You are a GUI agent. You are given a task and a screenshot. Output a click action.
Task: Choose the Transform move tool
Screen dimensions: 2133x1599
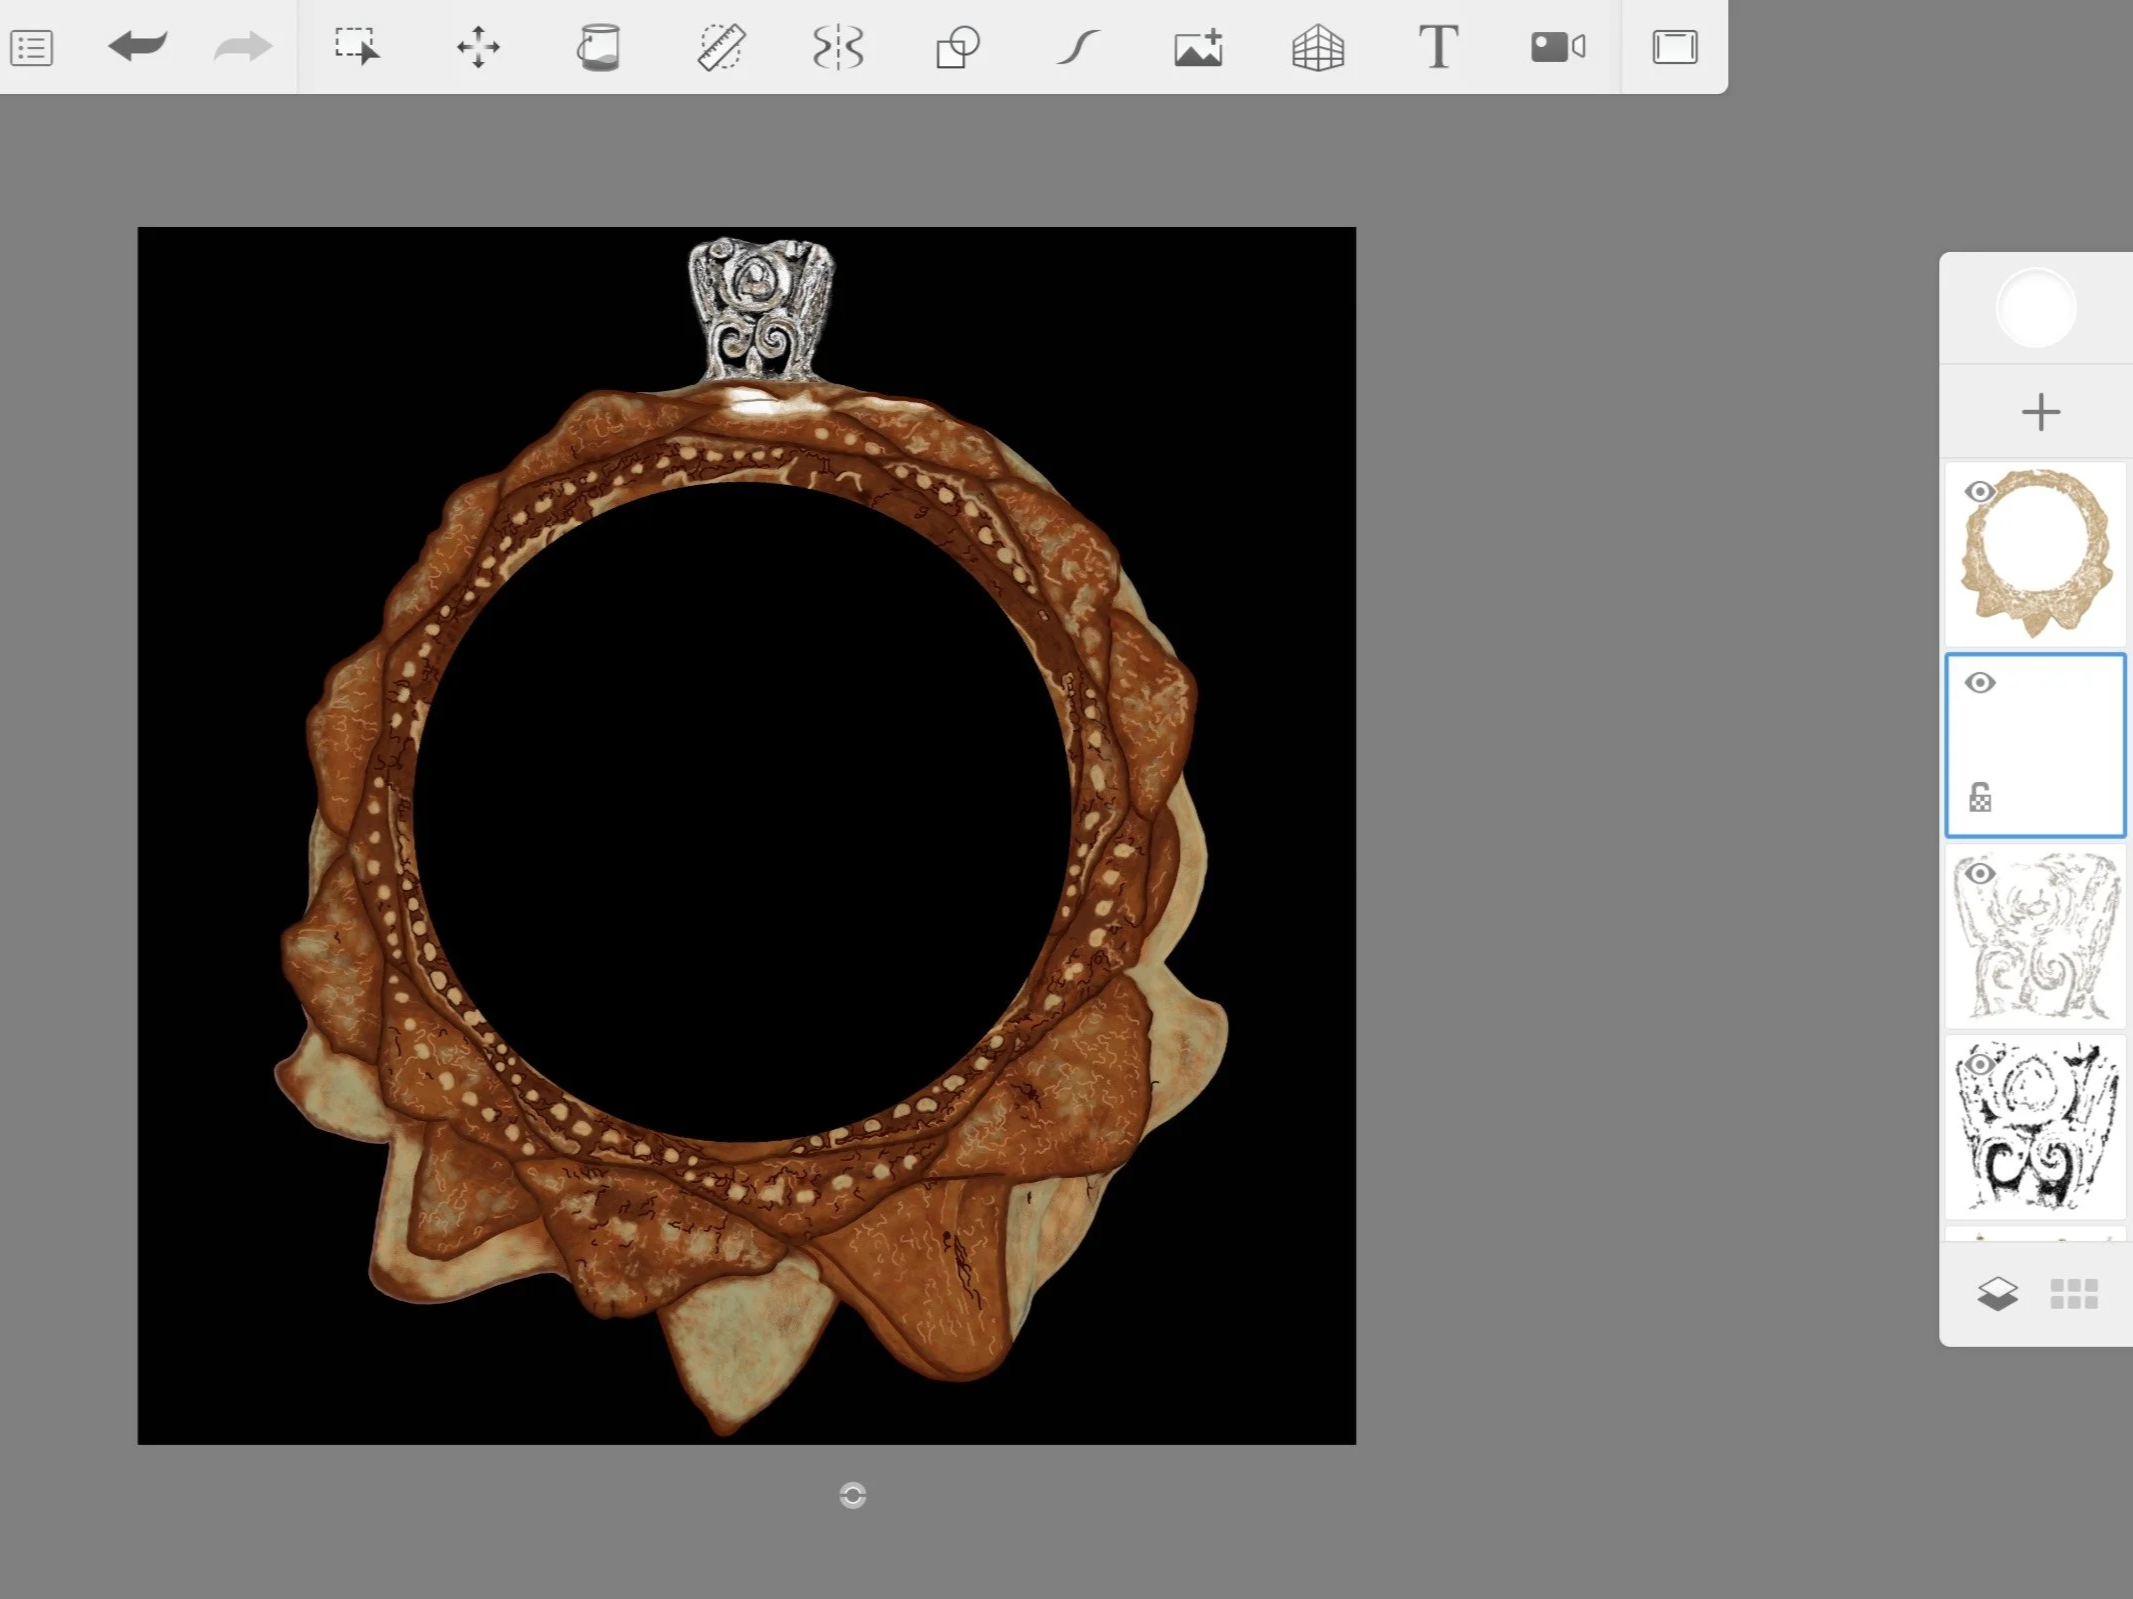pyautogui.click(x=478, y=47)
